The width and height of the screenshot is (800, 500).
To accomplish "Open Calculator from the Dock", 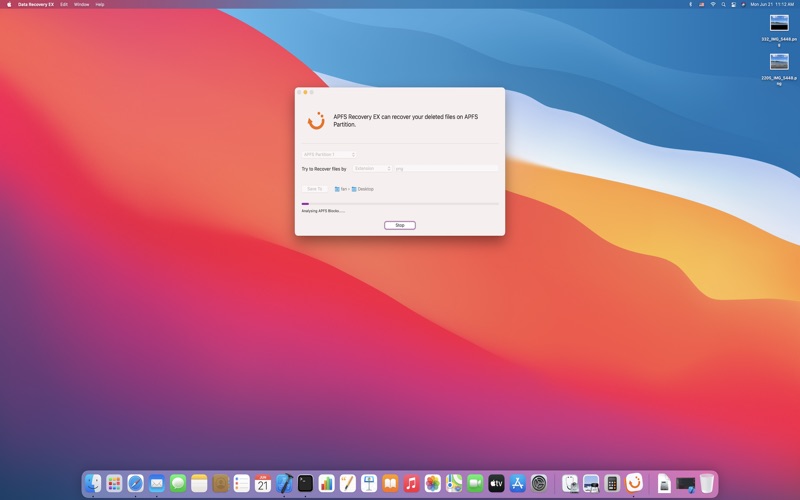I will (x=612, y=483).
